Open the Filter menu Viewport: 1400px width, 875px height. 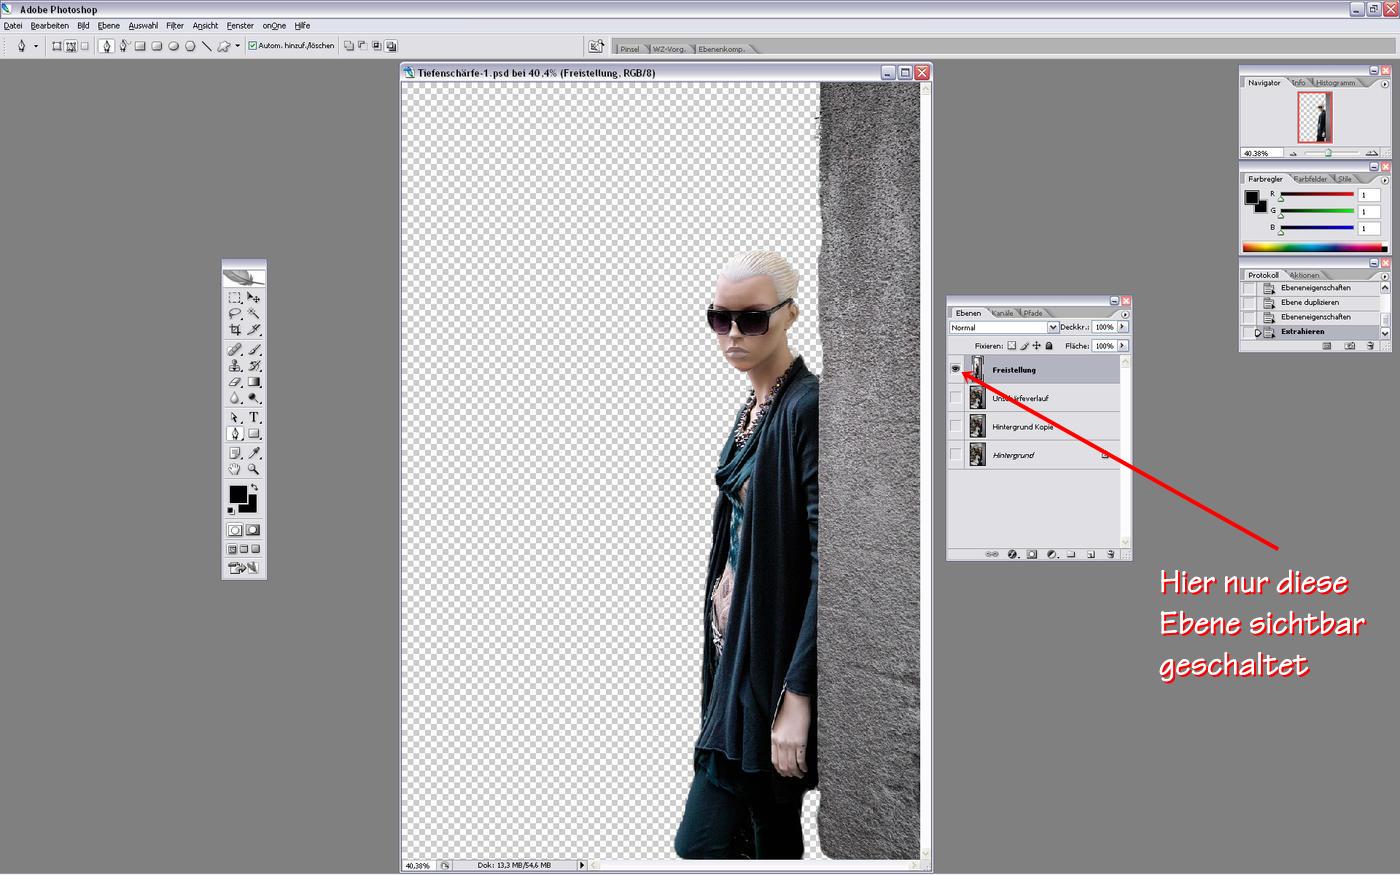point(175,25)
